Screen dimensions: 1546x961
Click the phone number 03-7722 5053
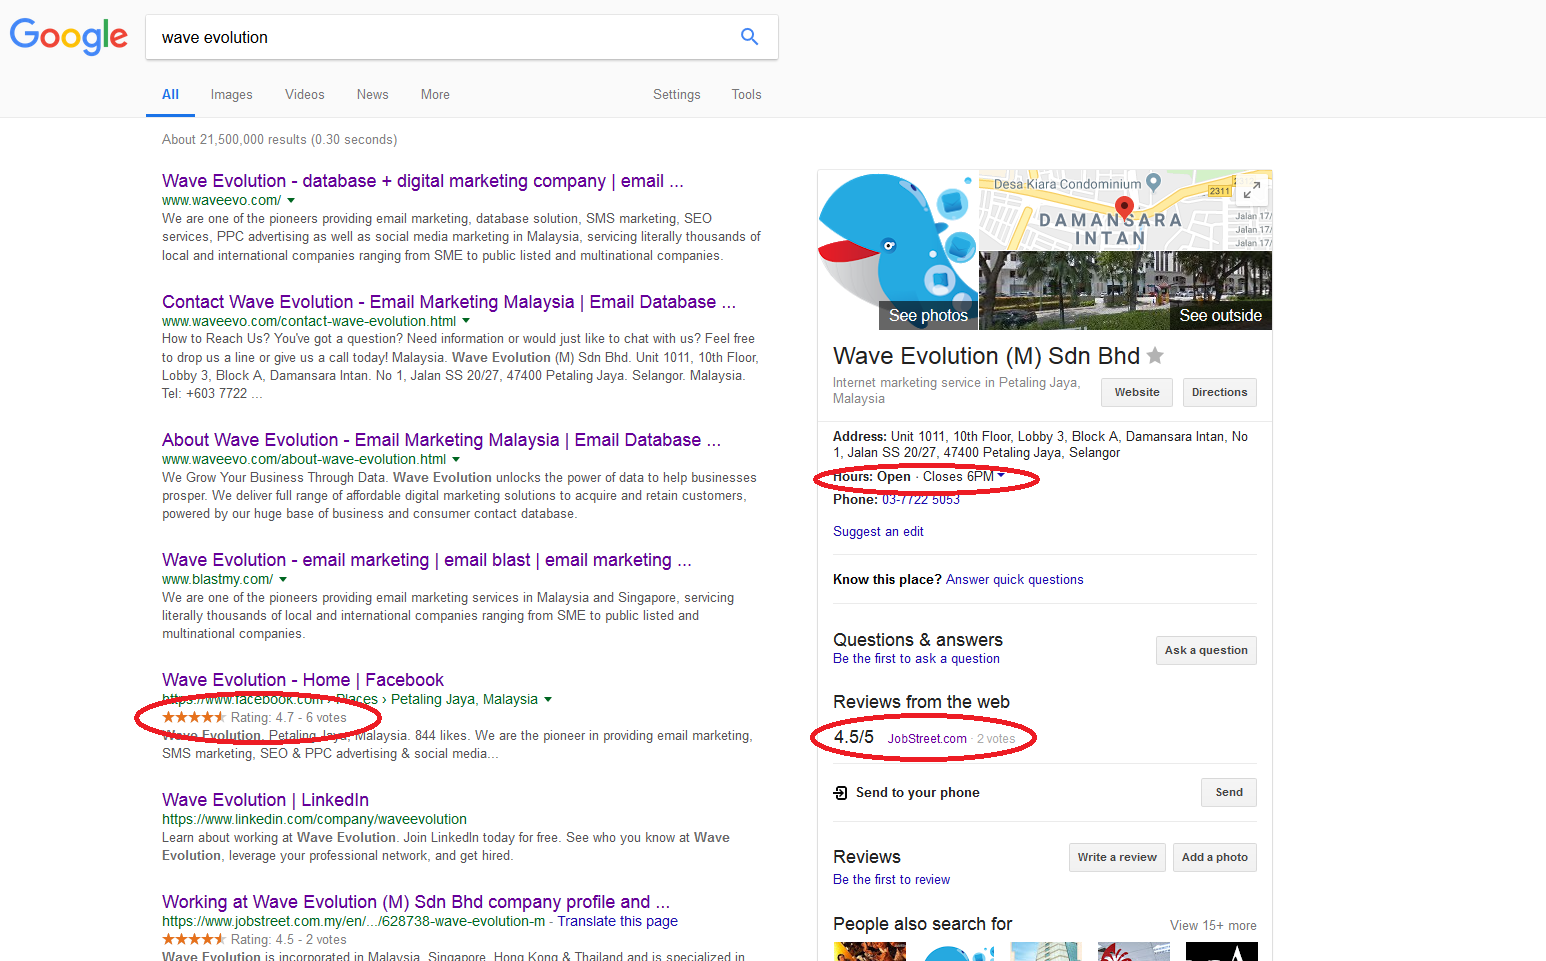pyautogui.click(x=921, y=499)
